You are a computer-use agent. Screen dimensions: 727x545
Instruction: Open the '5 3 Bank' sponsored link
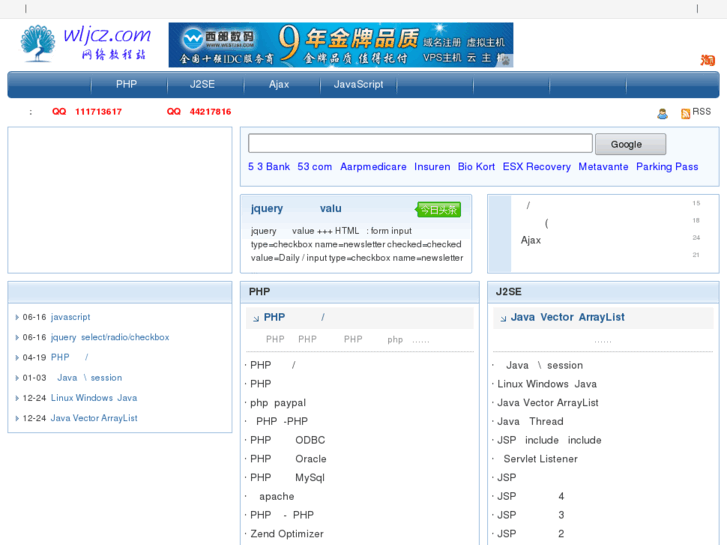point(269,167)
